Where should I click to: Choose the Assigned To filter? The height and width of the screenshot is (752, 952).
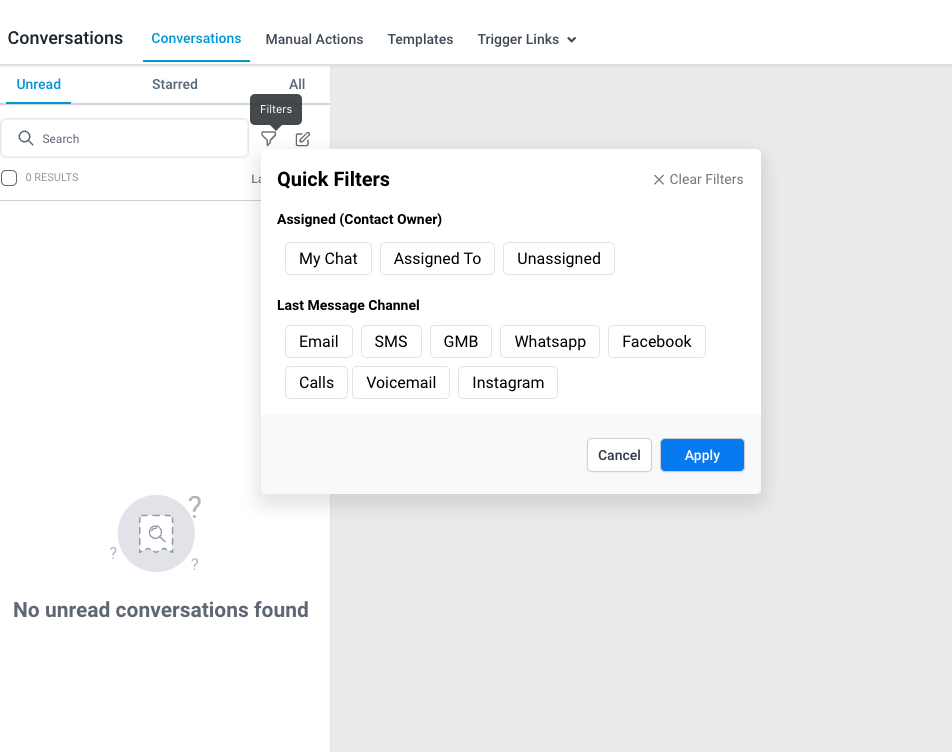click(437, 258)
